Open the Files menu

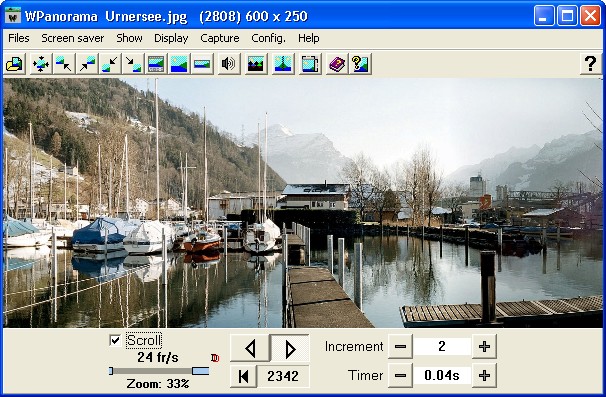(19, 38)
